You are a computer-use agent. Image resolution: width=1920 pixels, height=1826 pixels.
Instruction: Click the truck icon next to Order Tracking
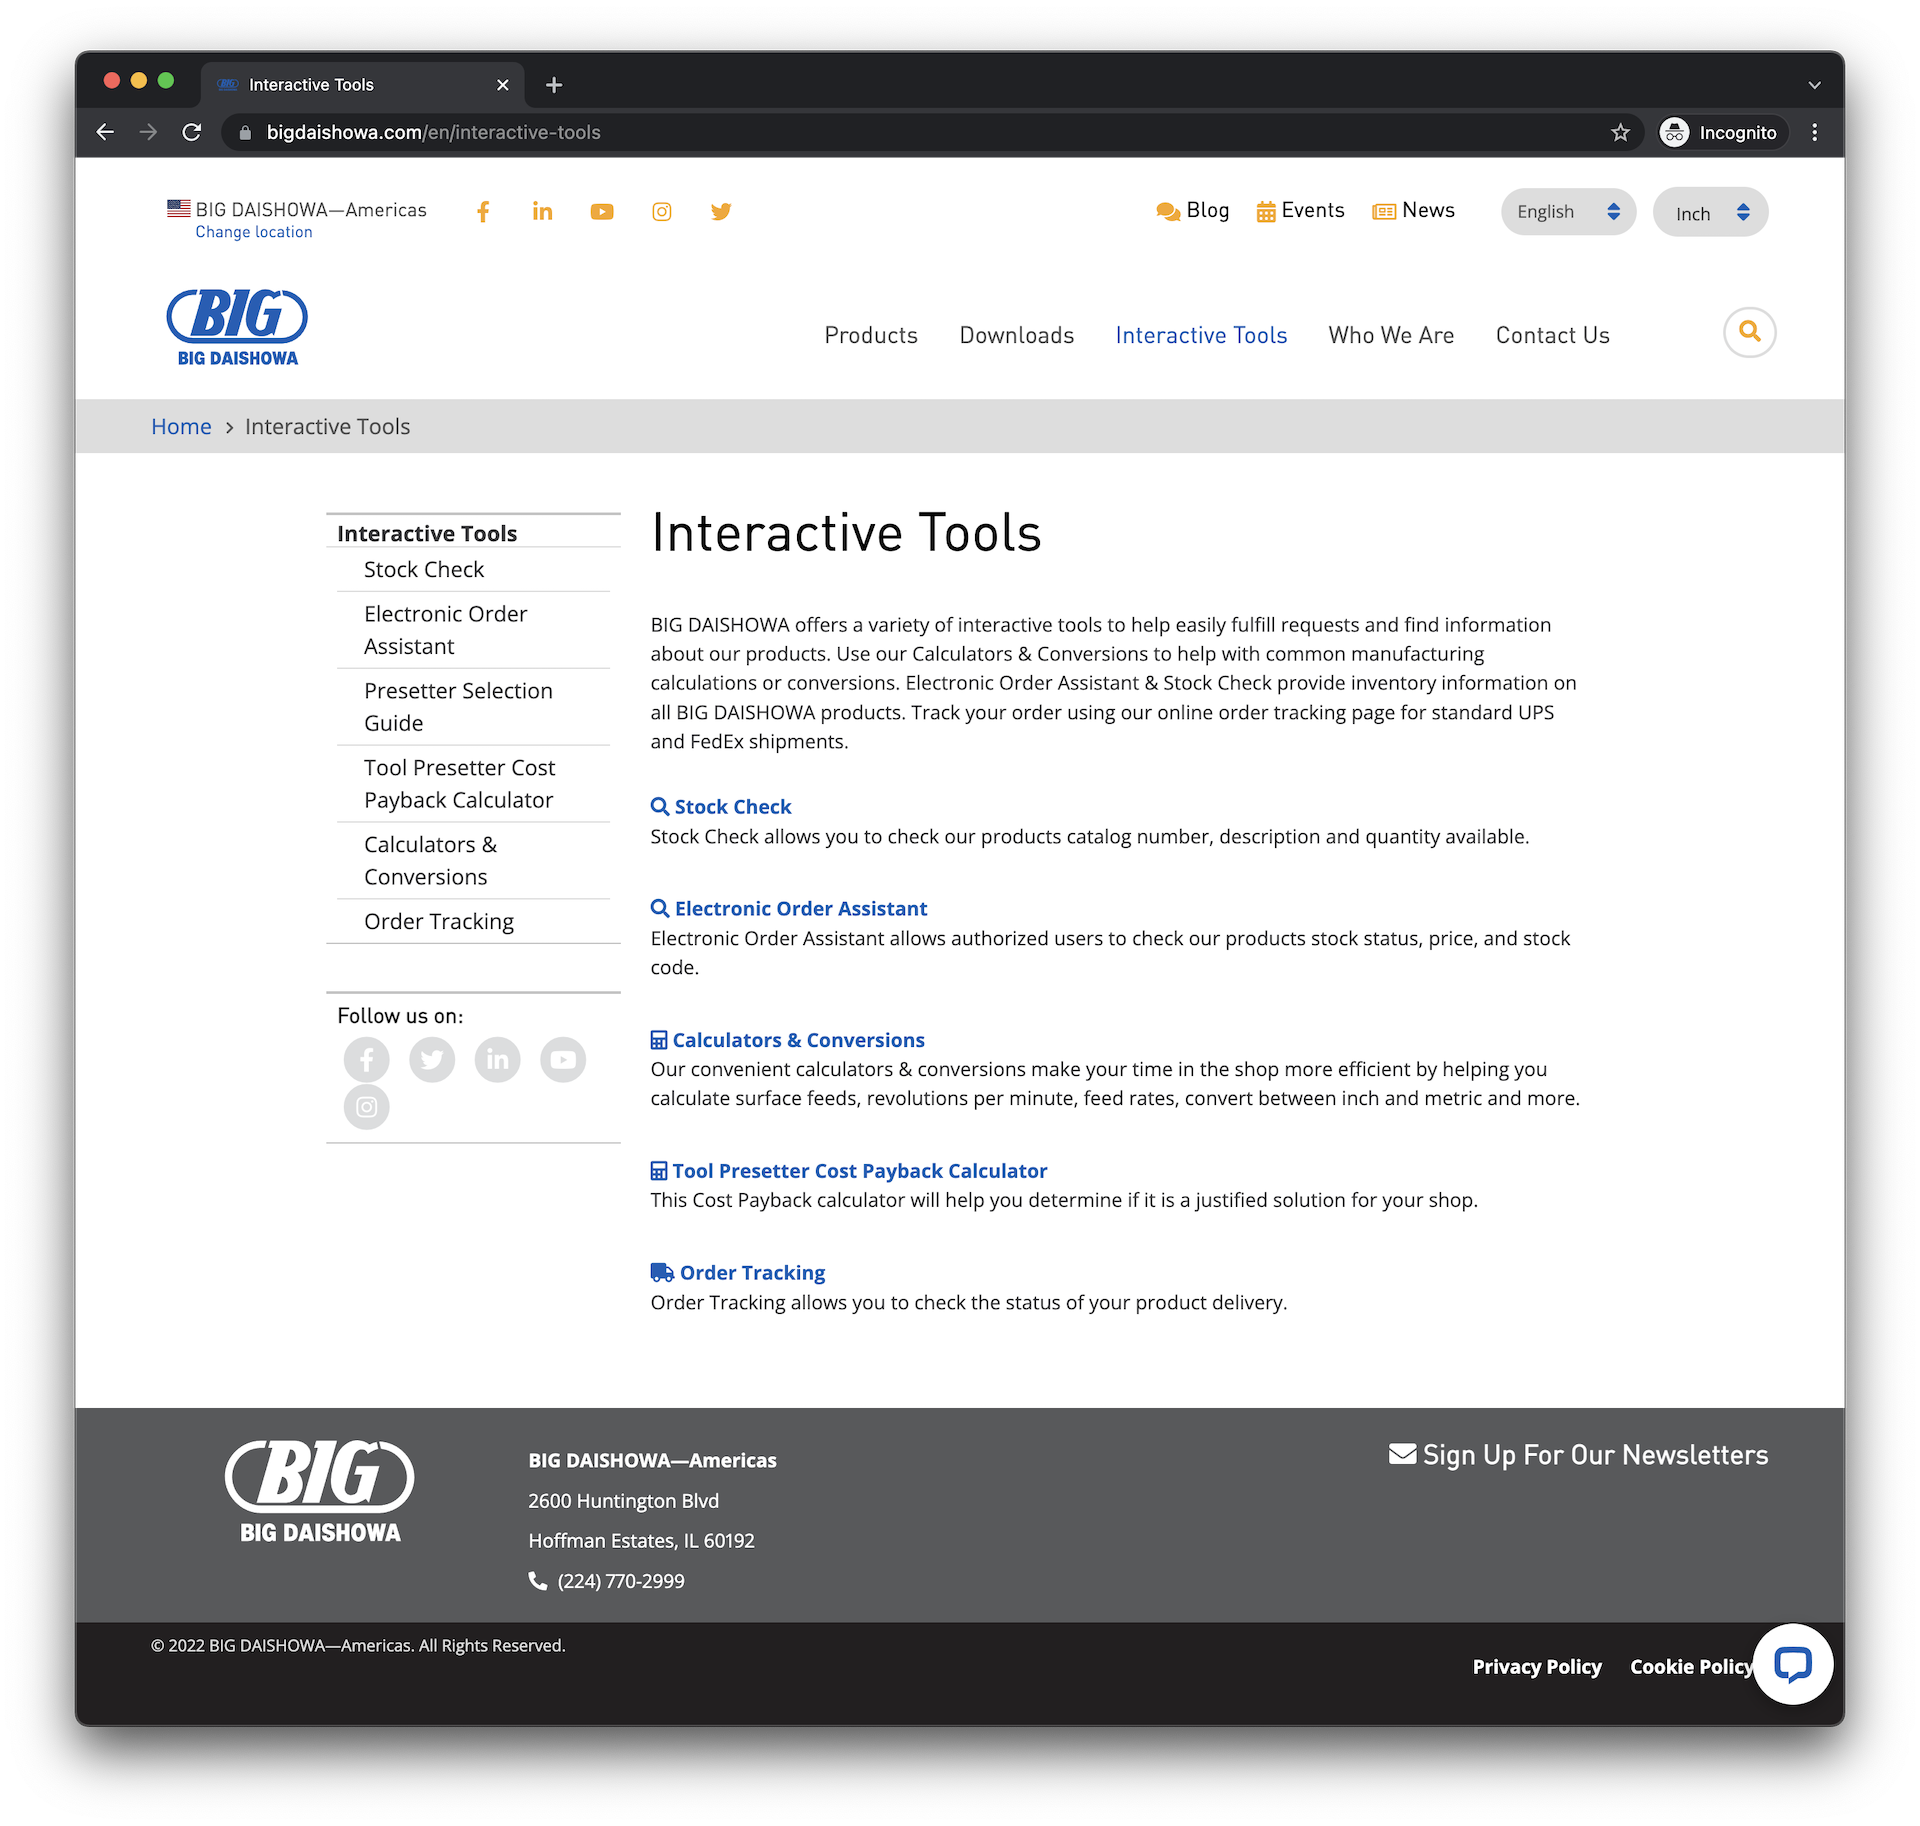[660, 1271]
